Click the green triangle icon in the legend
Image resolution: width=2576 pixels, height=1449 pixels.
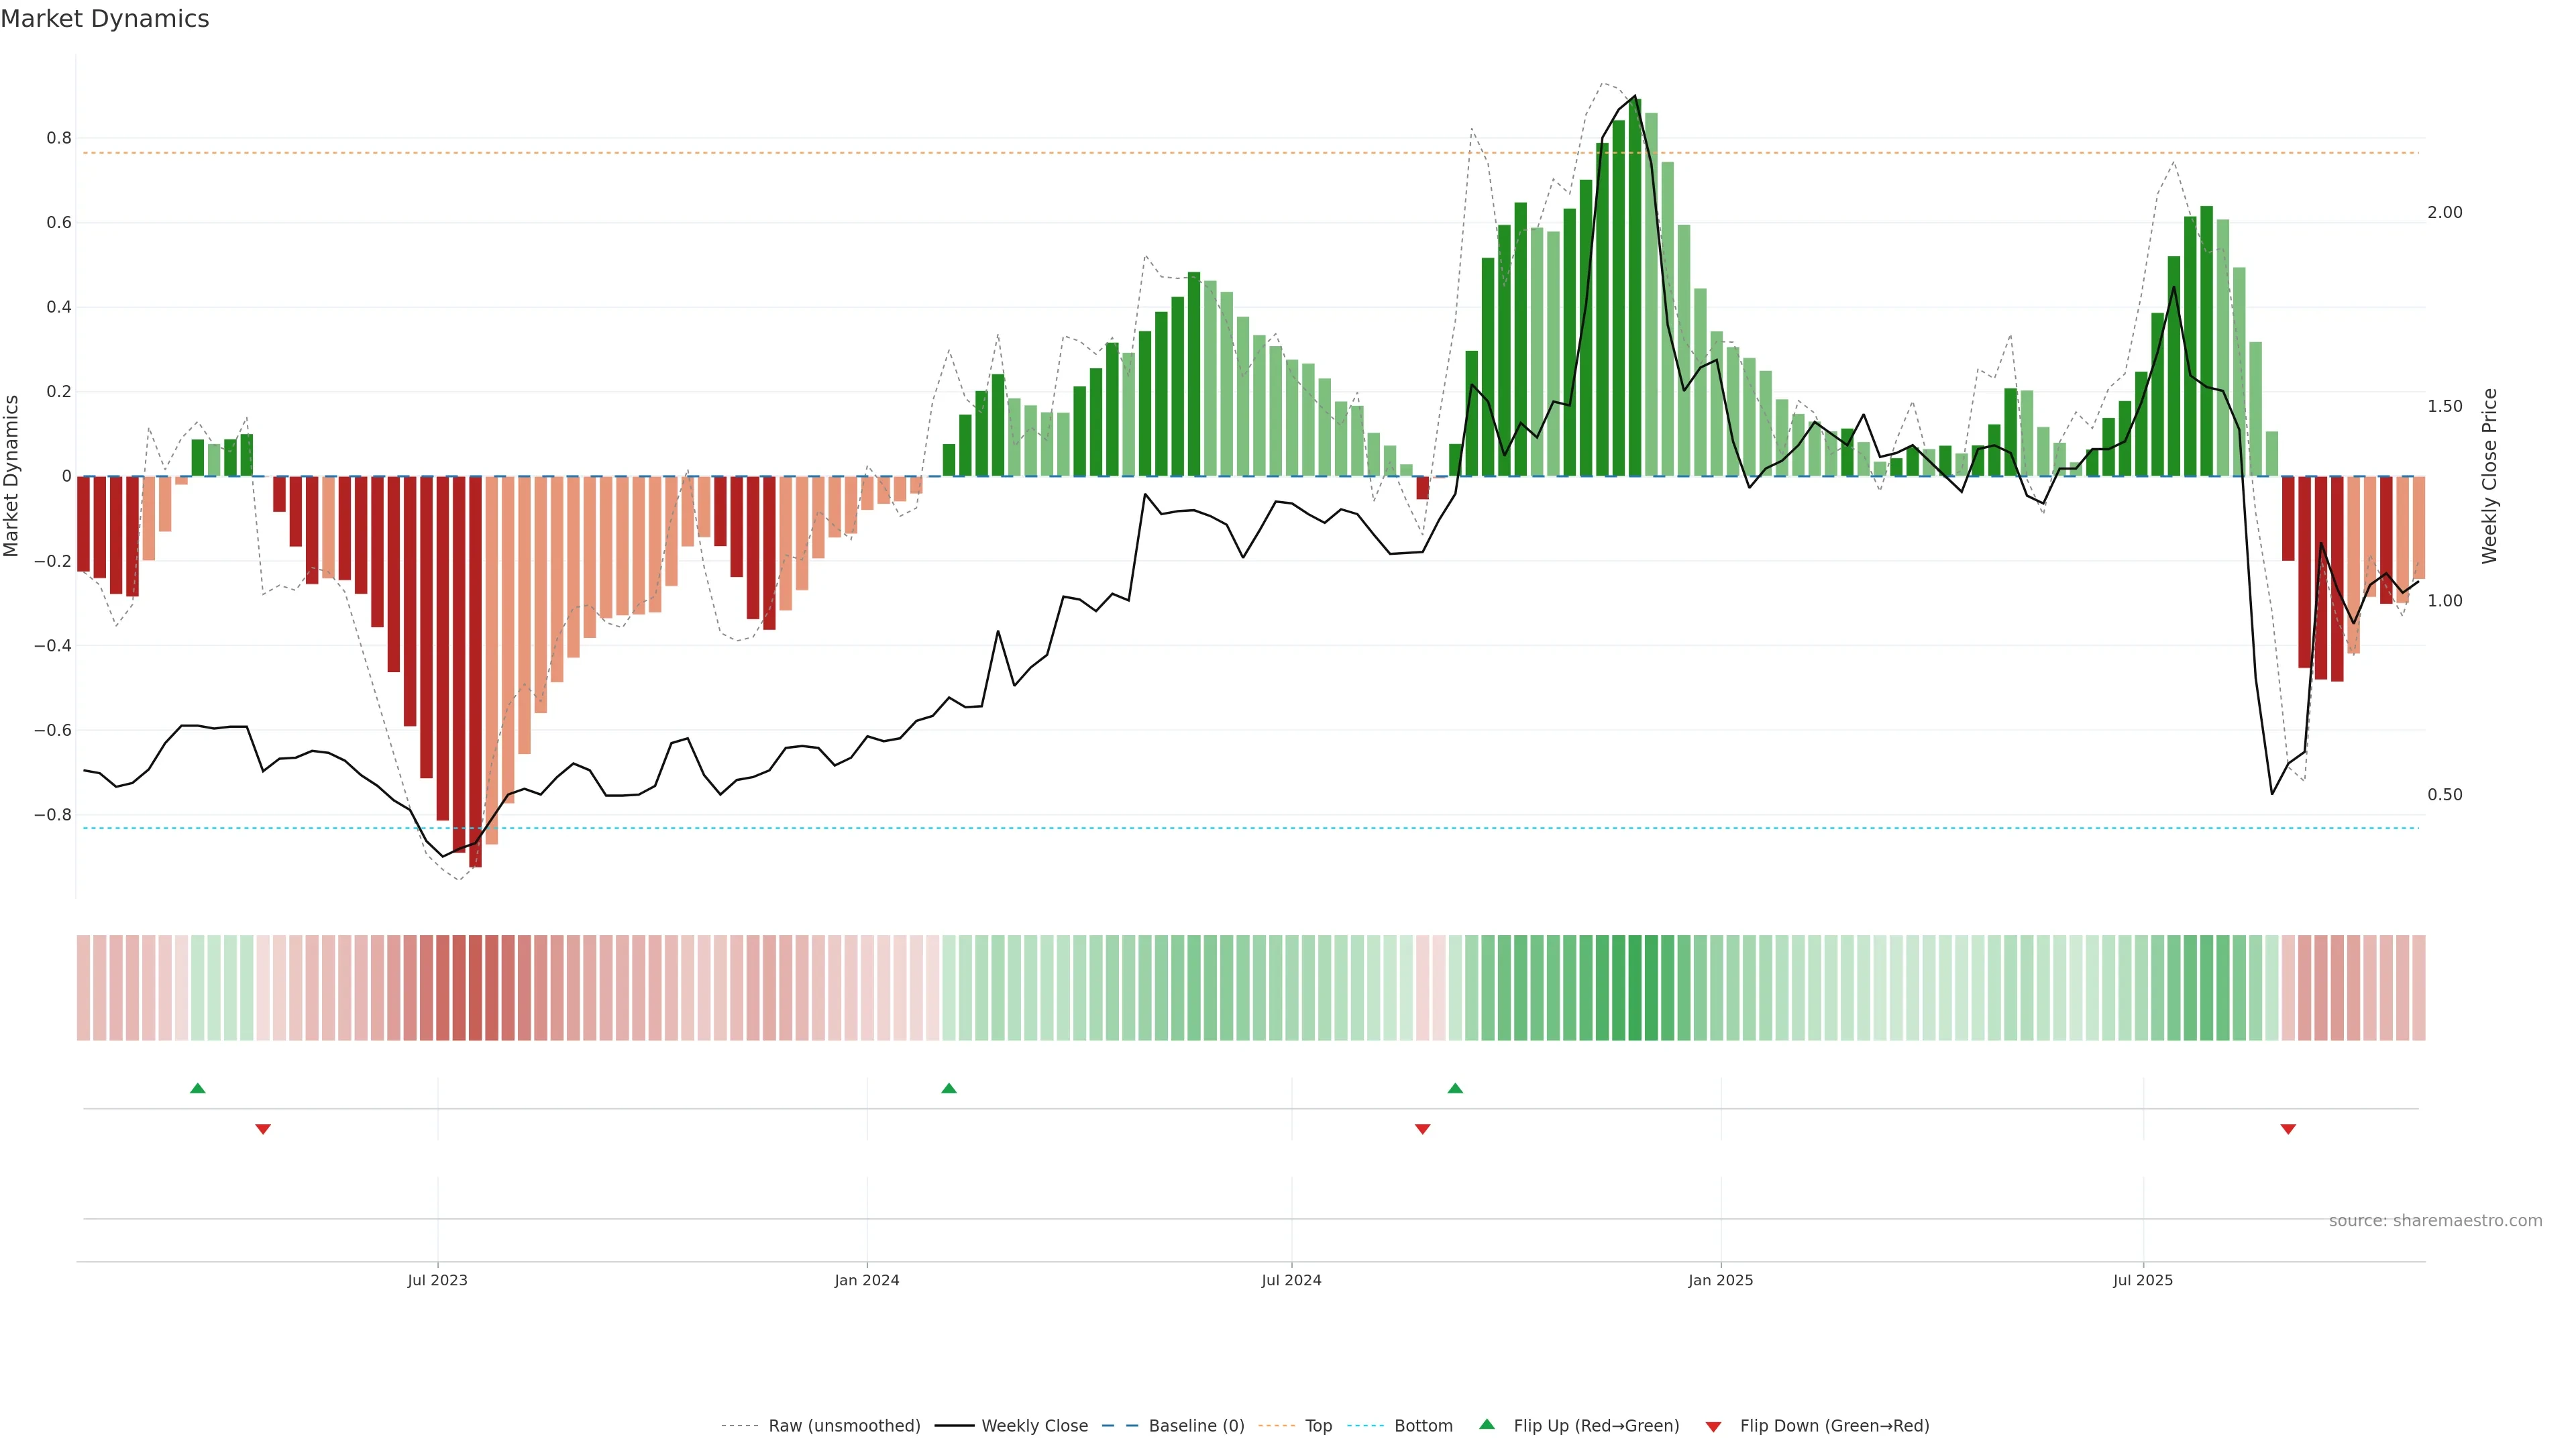[x=1487, y=1424]
